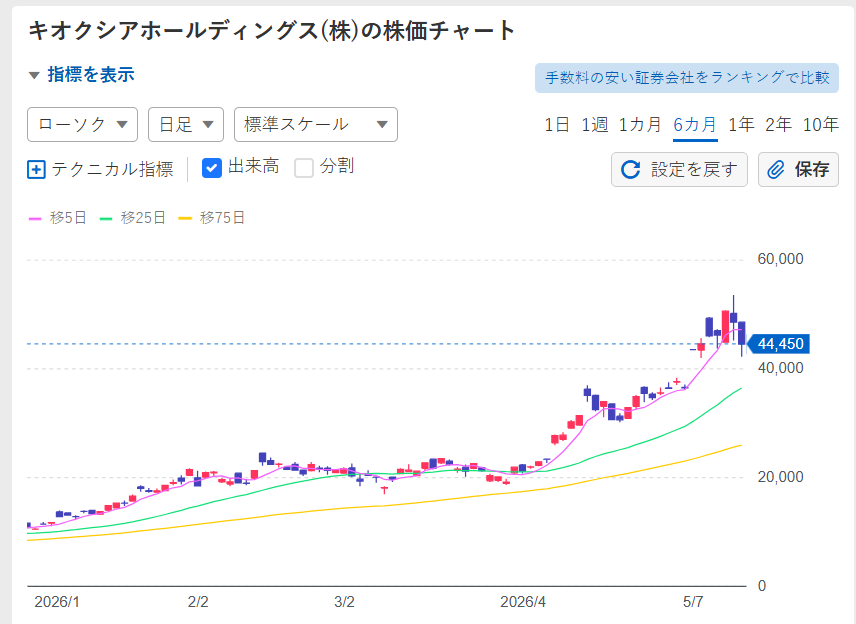Enable the 分割 checkbox
This screenshot has width=856, height=624.
(304, 168)
